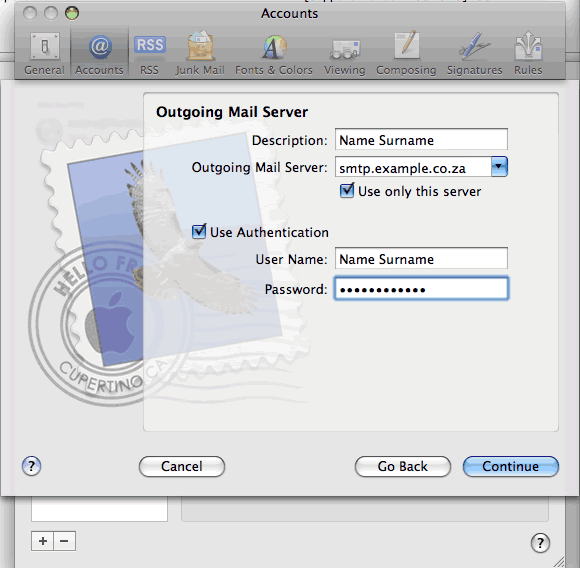Click the green zoom window button
The width and height of the screenshot is (580, 568).
click(72, 13)
